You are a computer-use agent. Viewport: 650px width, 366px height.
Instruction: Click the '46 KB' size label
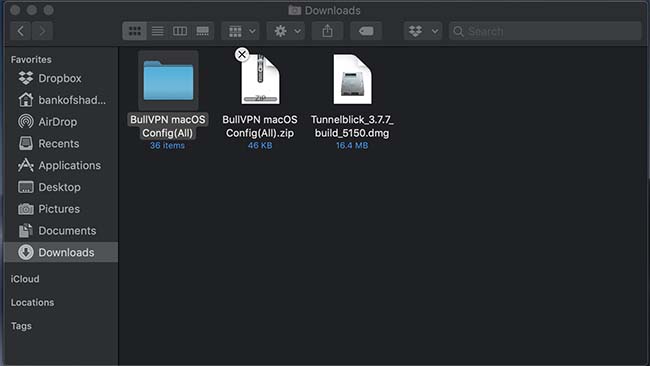(x=260, y=145)
